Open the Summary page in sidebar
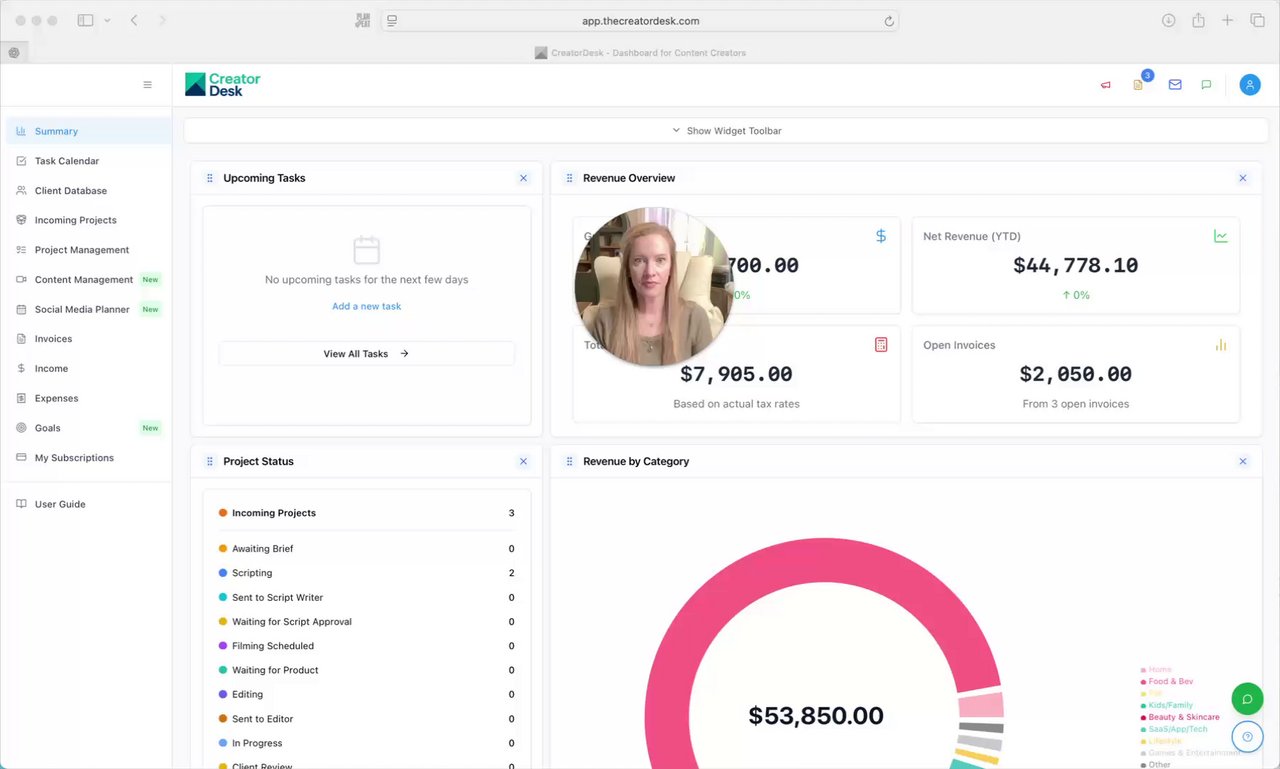Viewport: 1280px width, 769px height. (x=88, y=131)
